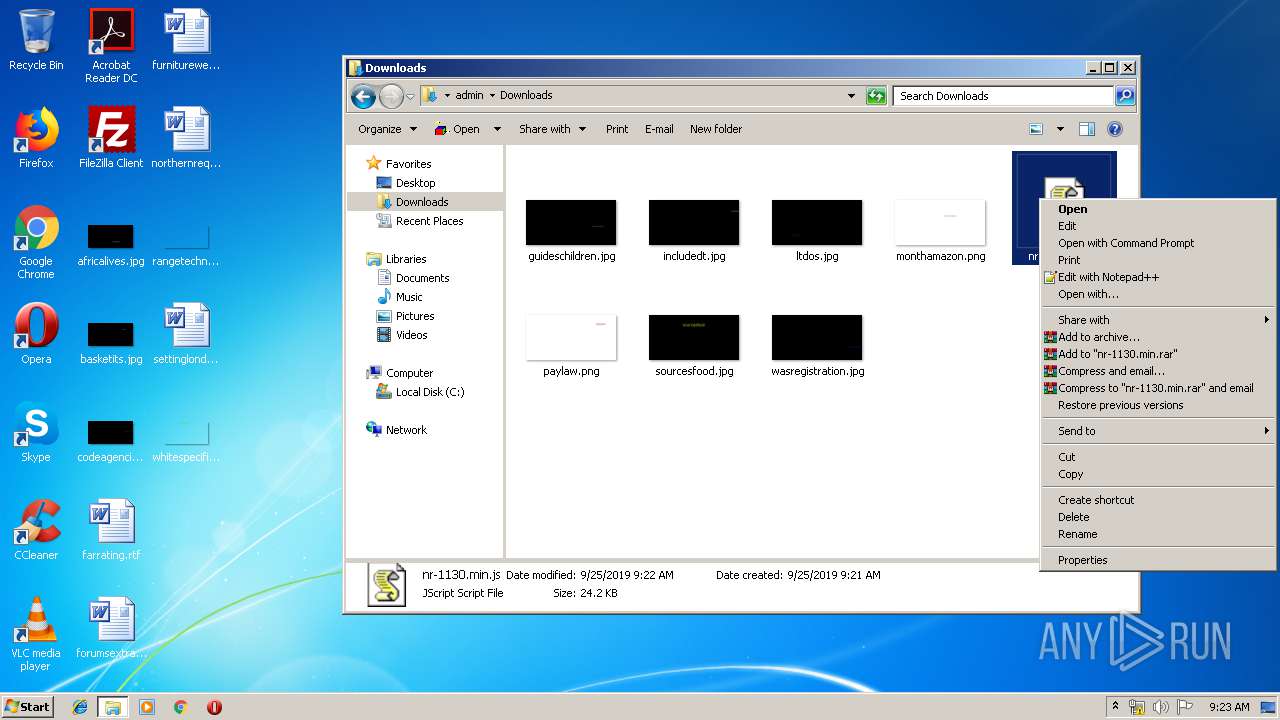
Task: Open Google Chrome desktop shortcut
Action: coord(36,243)
